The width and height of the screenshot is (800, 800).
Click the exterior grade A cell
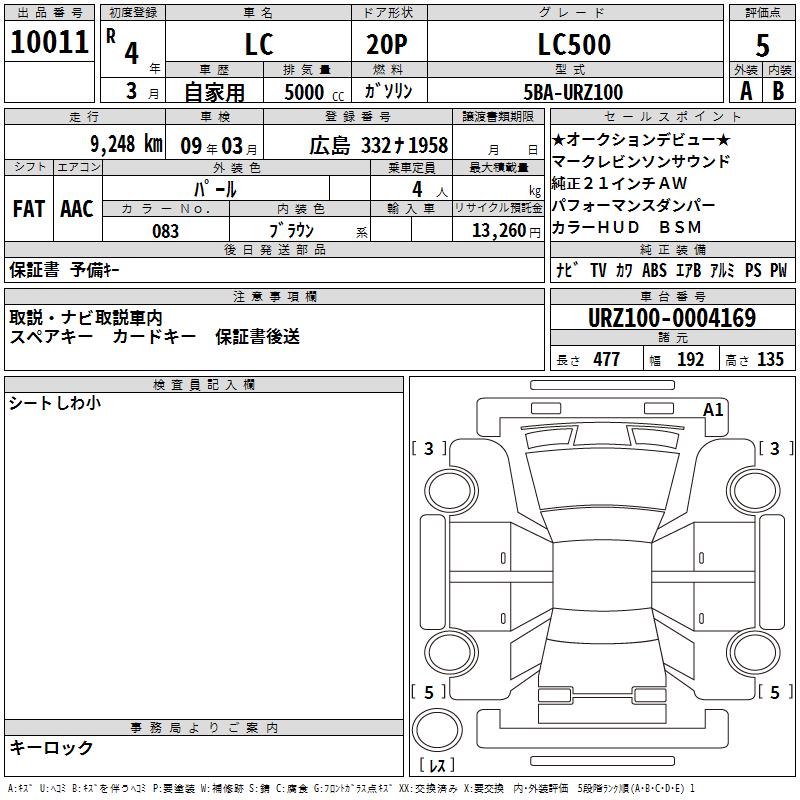[x=746, y=91]
